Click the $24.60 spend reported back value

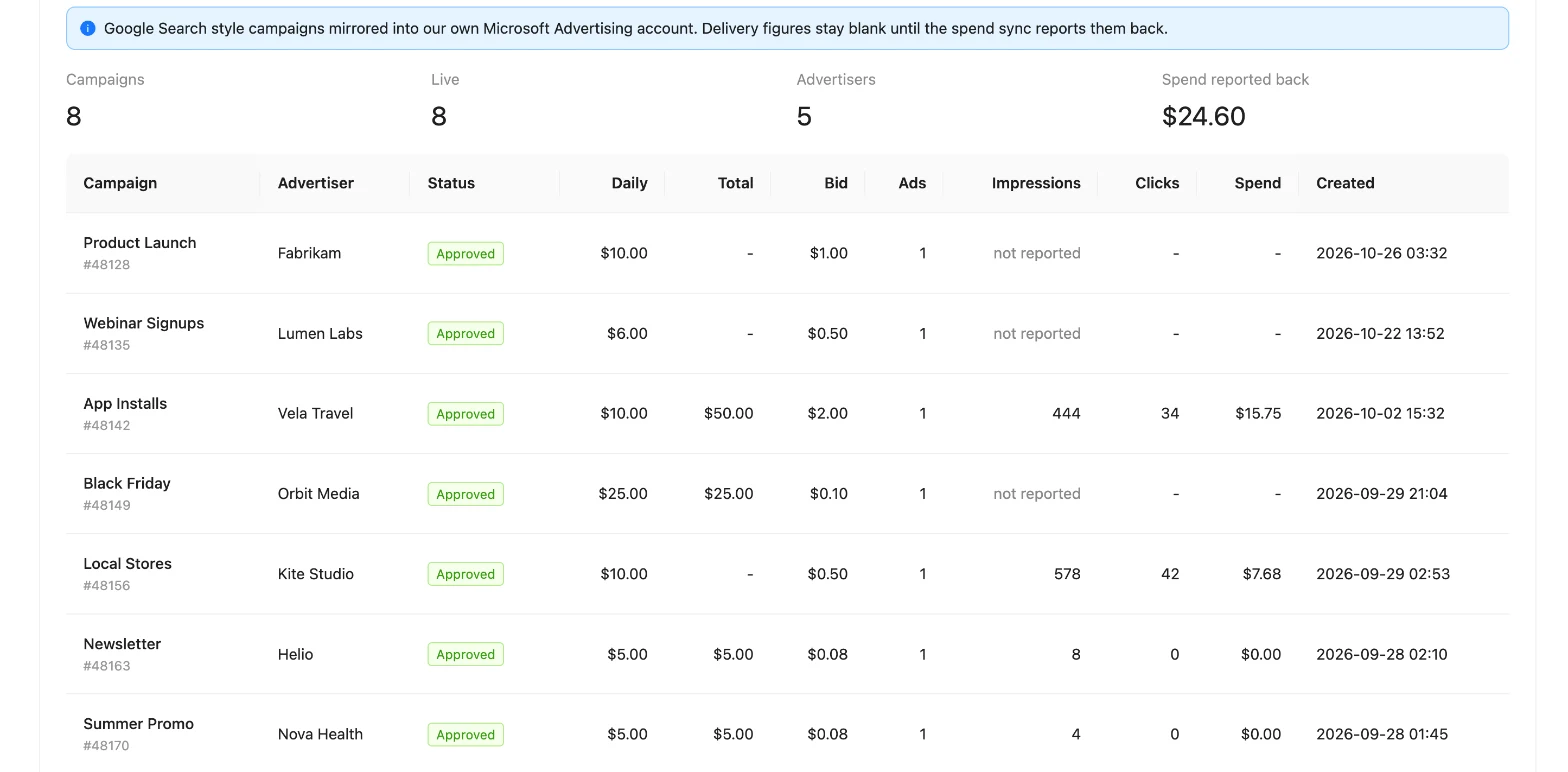pyautogui.click(x=1203, y=116)
